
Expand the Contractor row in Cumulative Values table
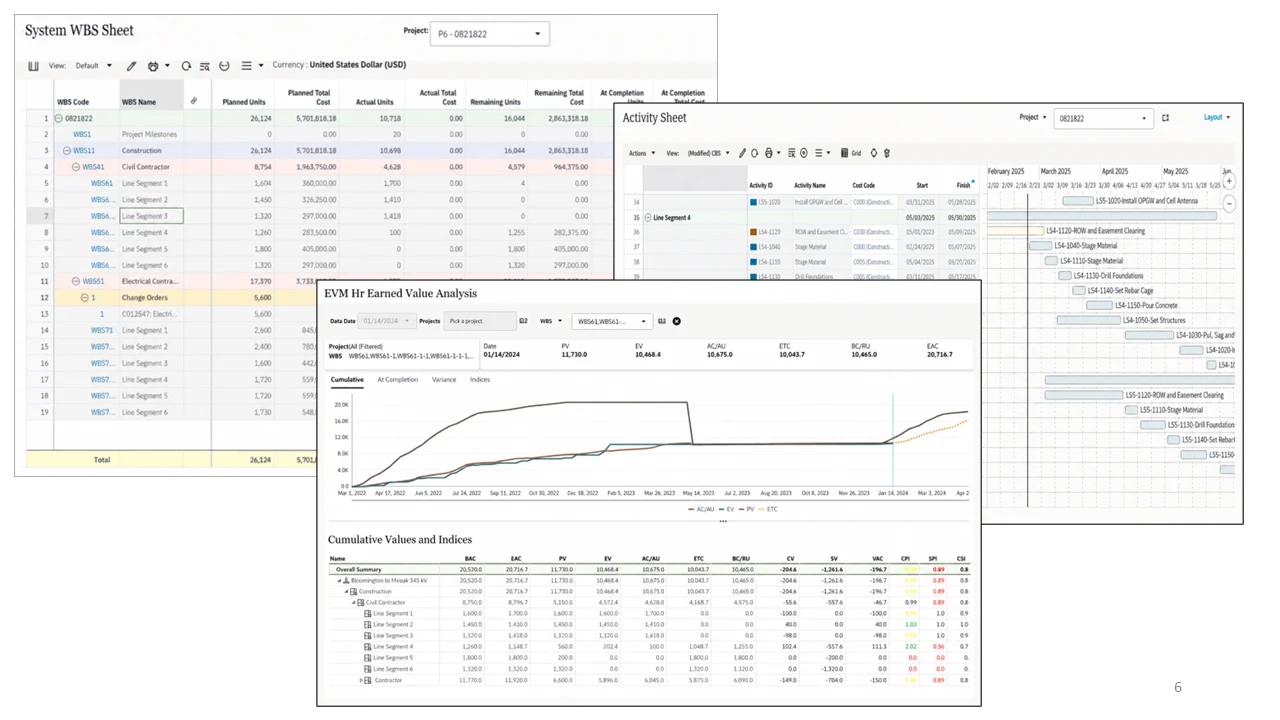361,680
